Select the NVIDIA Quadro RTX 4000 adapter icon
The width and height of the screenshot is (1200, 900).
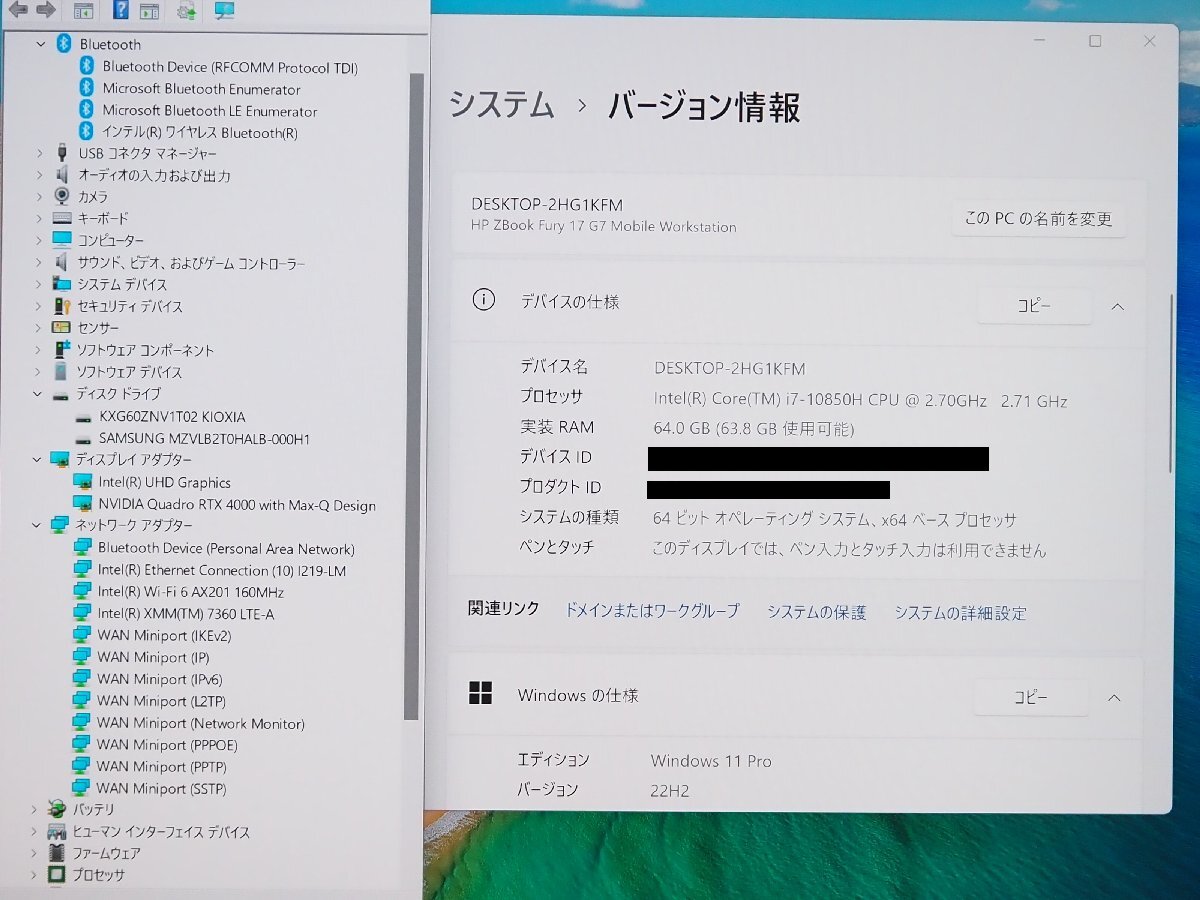[83, 505]
